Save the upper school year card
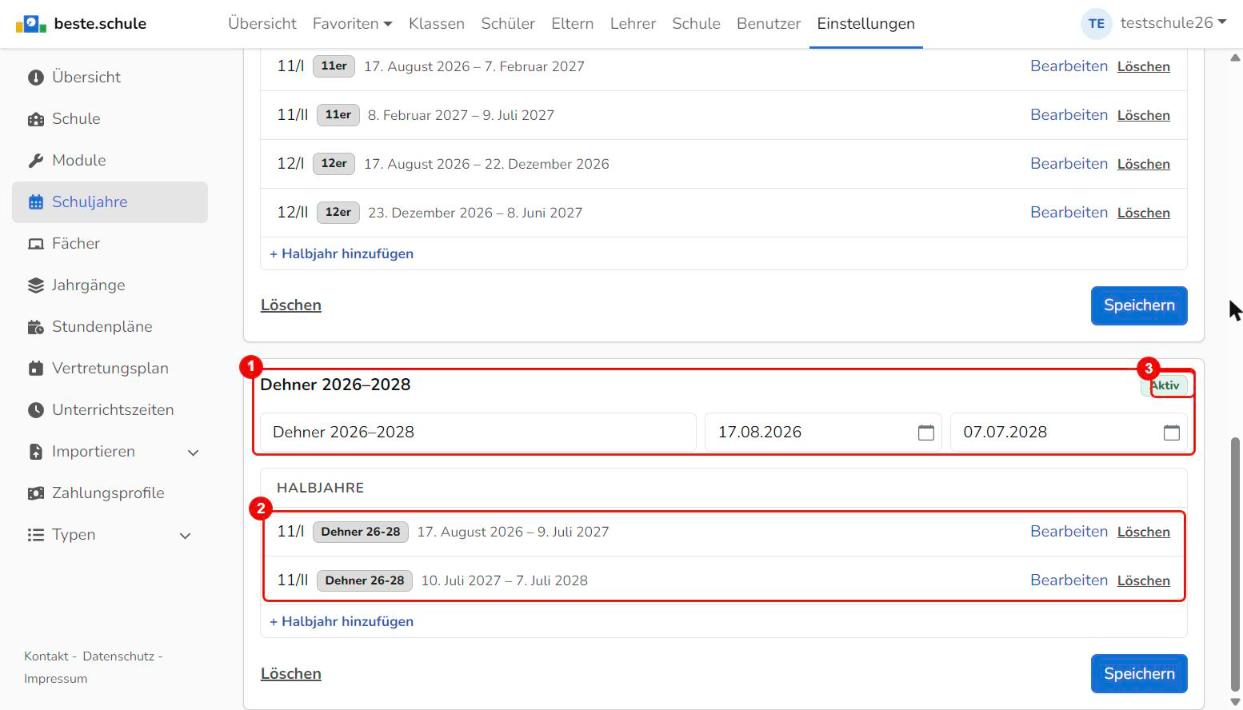 pyautogui.click(x=1139, y=306)
